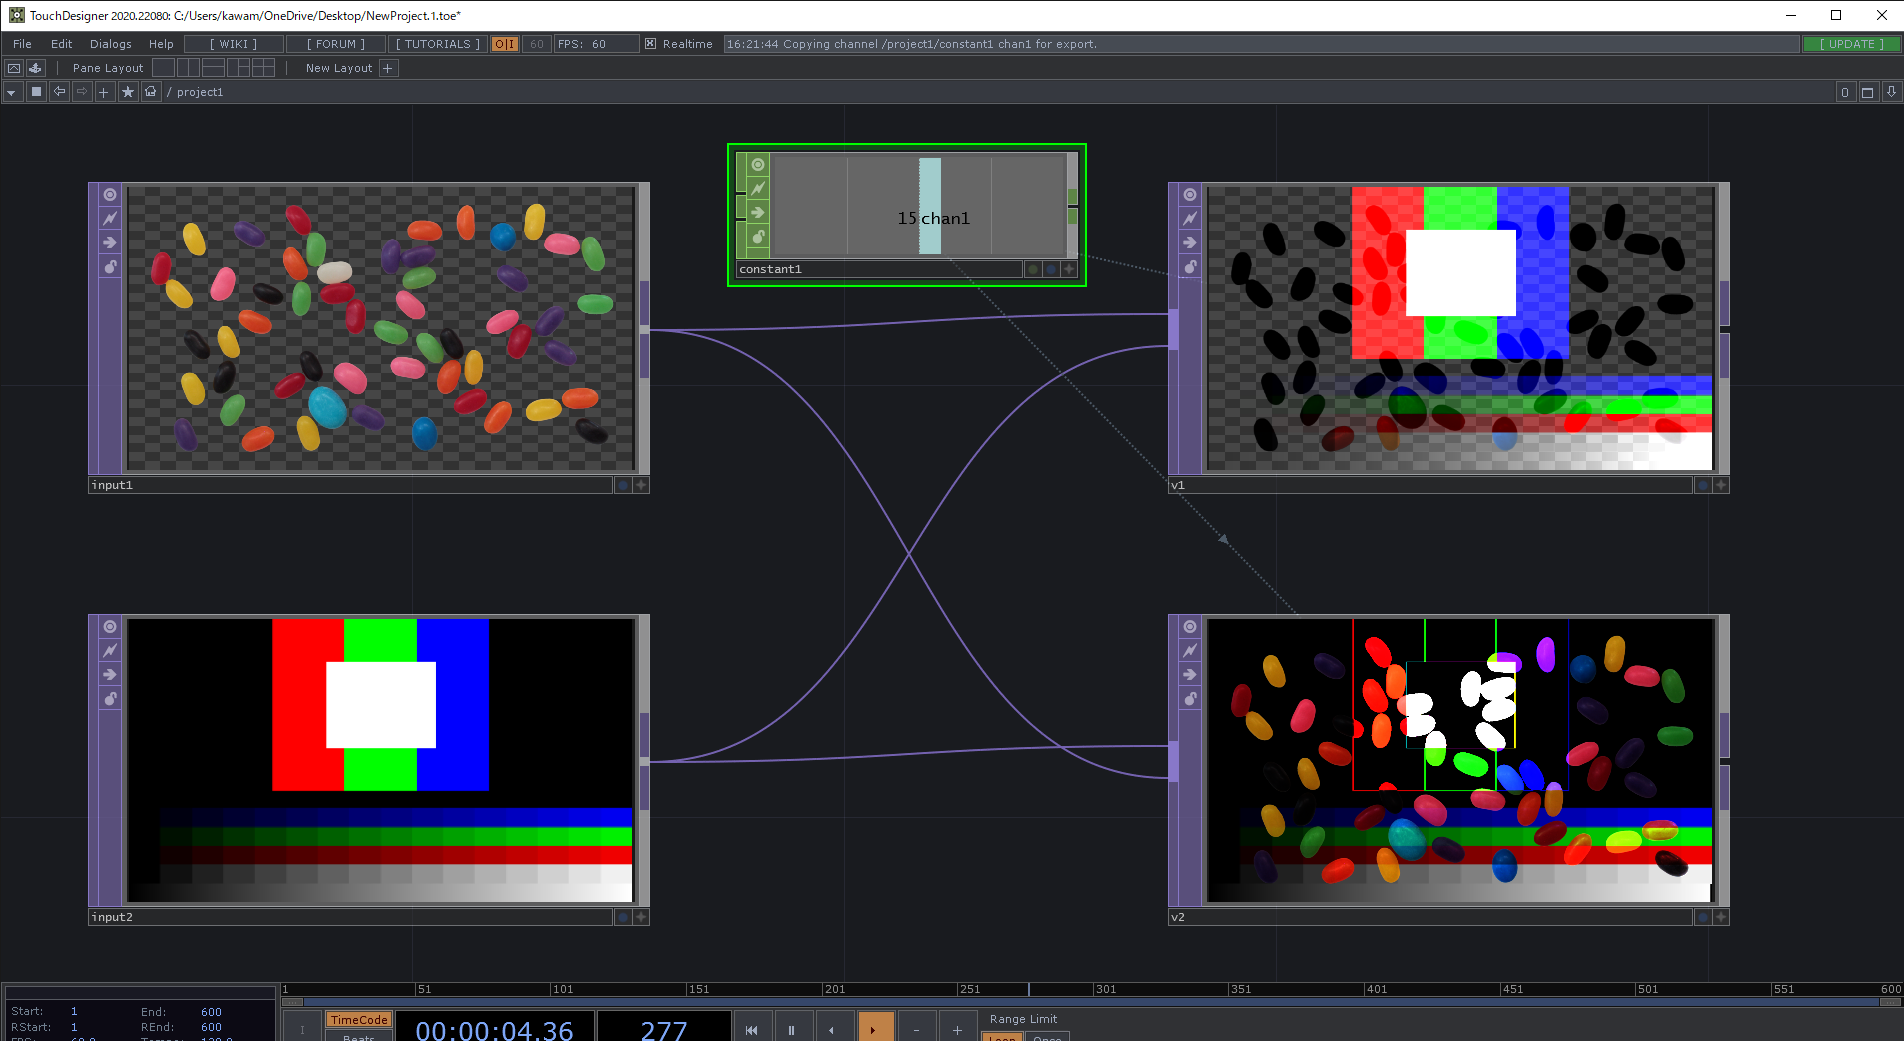This screenshot has width=1904, height=1041.
Task: Toggle the O|I power button
Action: tap(505, 44)
